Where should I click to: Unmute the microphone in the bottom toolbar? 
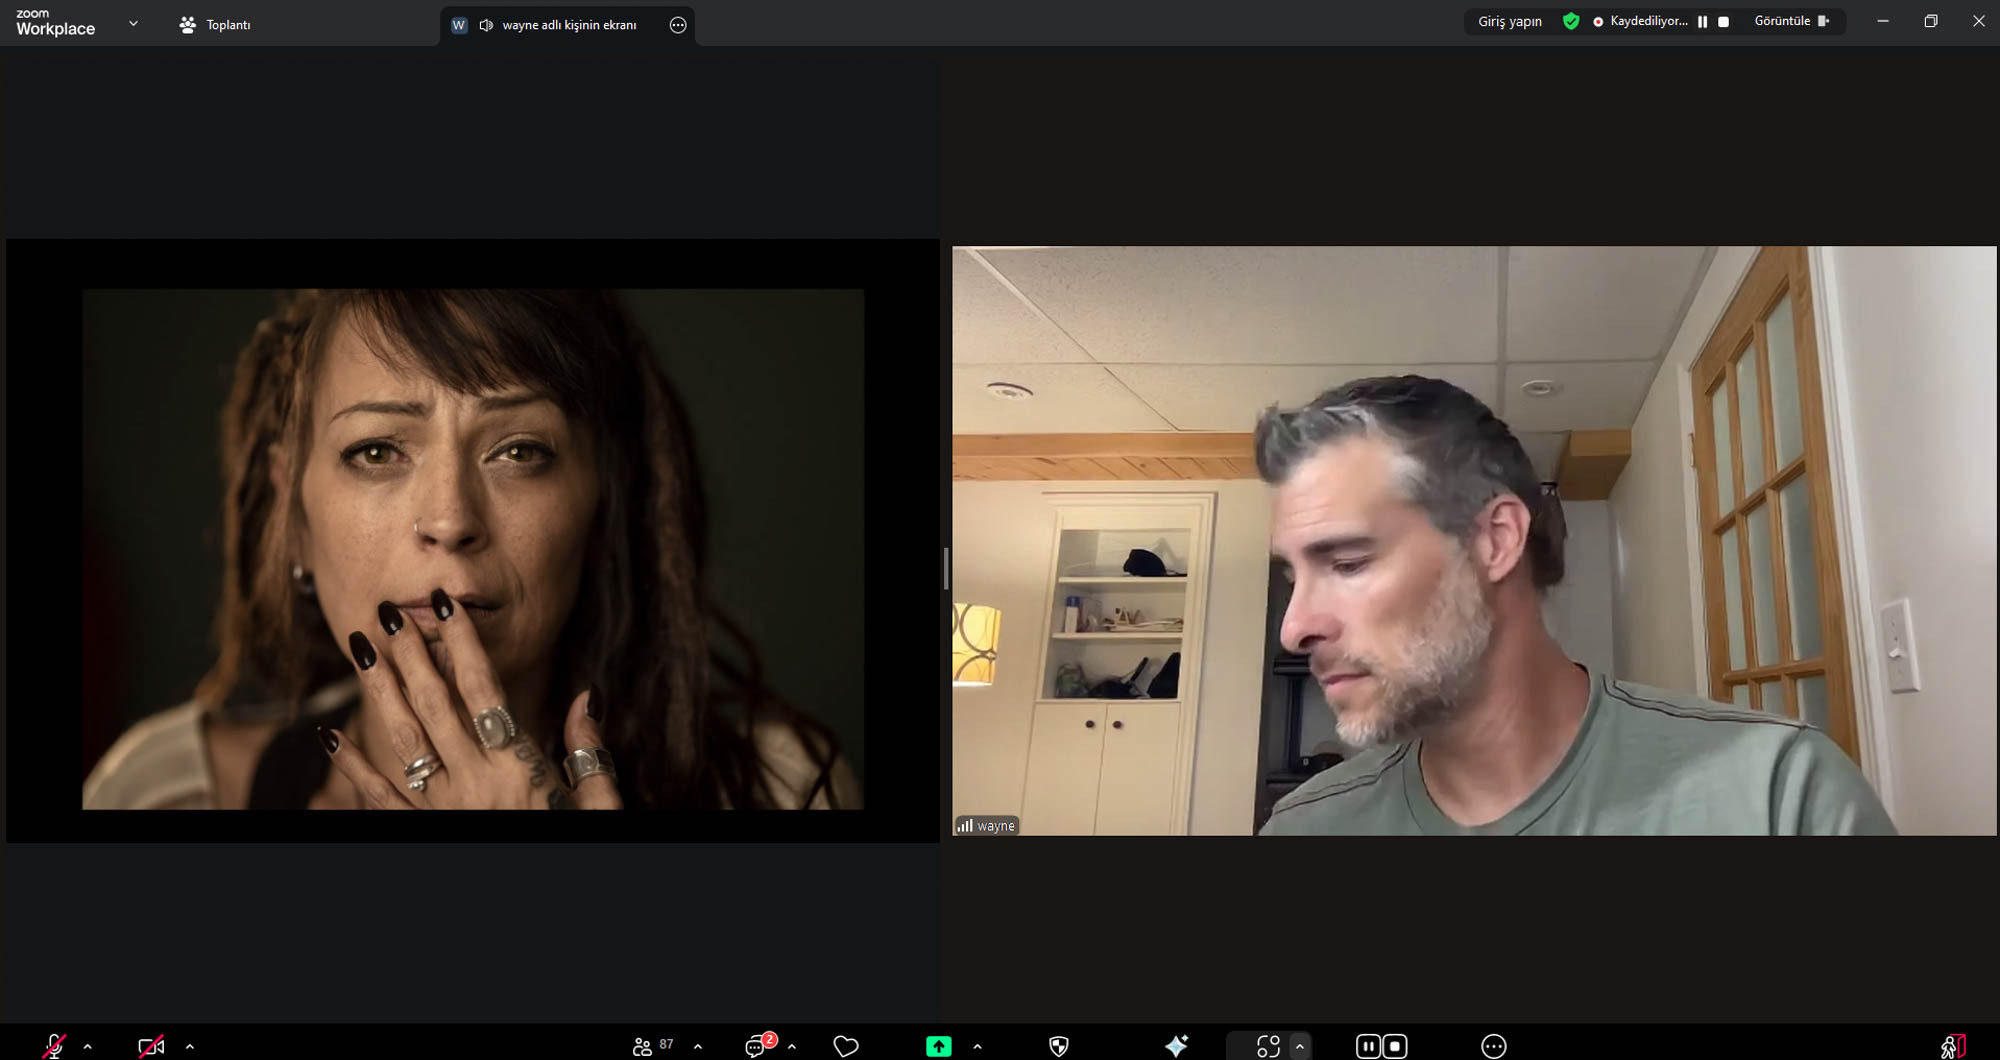tap(55, 1046)
